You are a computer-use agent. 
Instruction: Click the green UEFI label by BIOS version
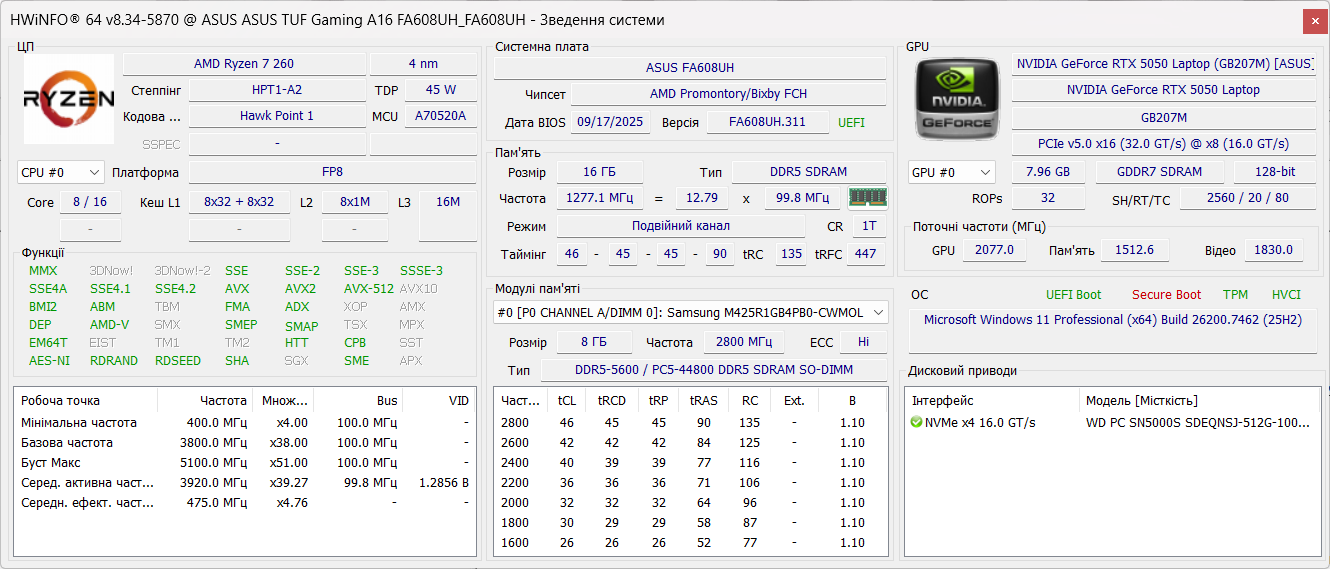coord(851,123)
